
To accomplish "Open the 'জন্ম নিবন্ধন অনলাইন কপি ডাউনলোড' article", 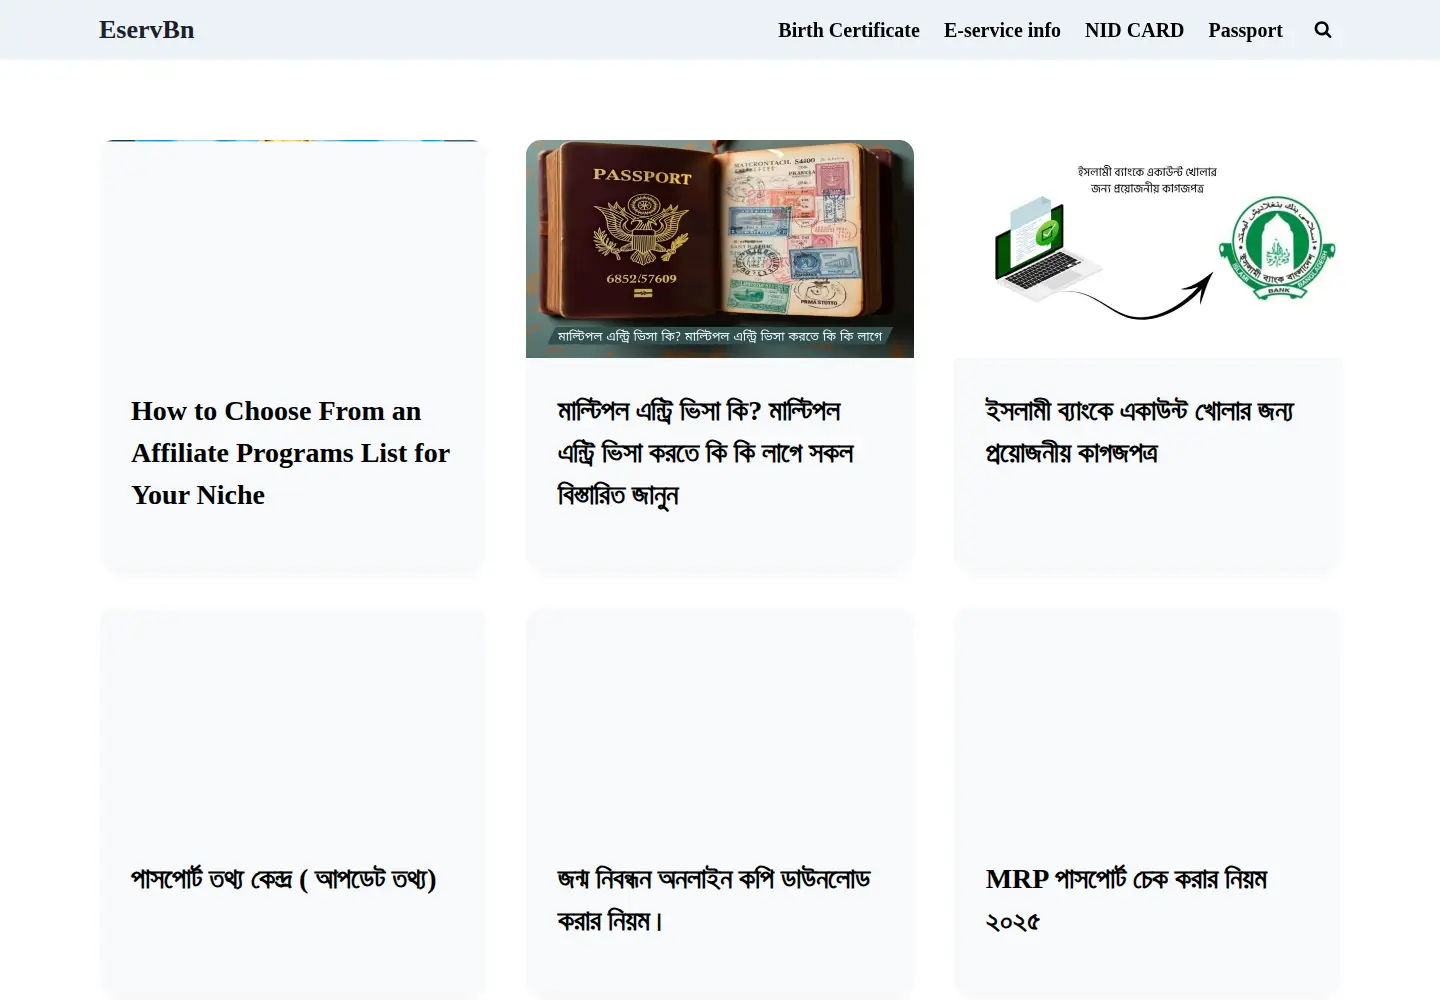I will tap(714, 900).
